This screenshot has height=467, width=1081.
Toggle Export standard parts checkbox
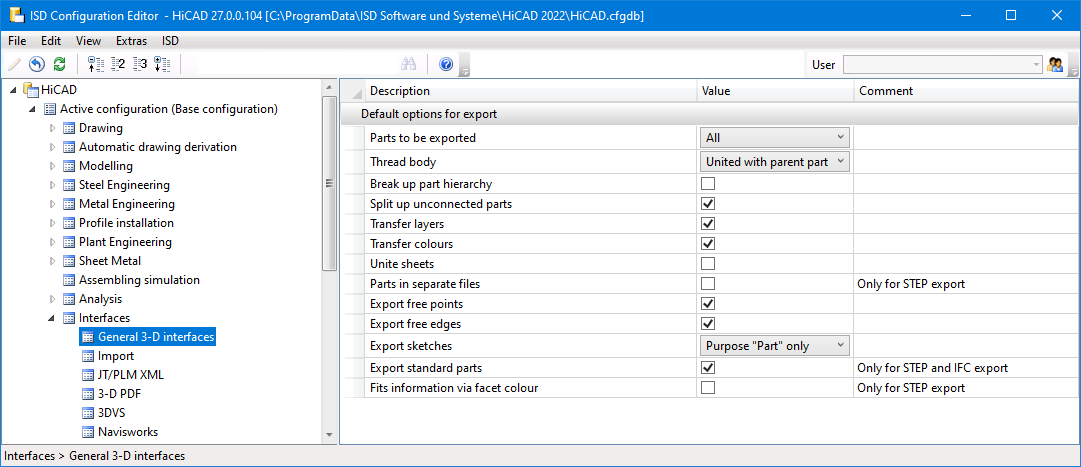pos(707,368)
